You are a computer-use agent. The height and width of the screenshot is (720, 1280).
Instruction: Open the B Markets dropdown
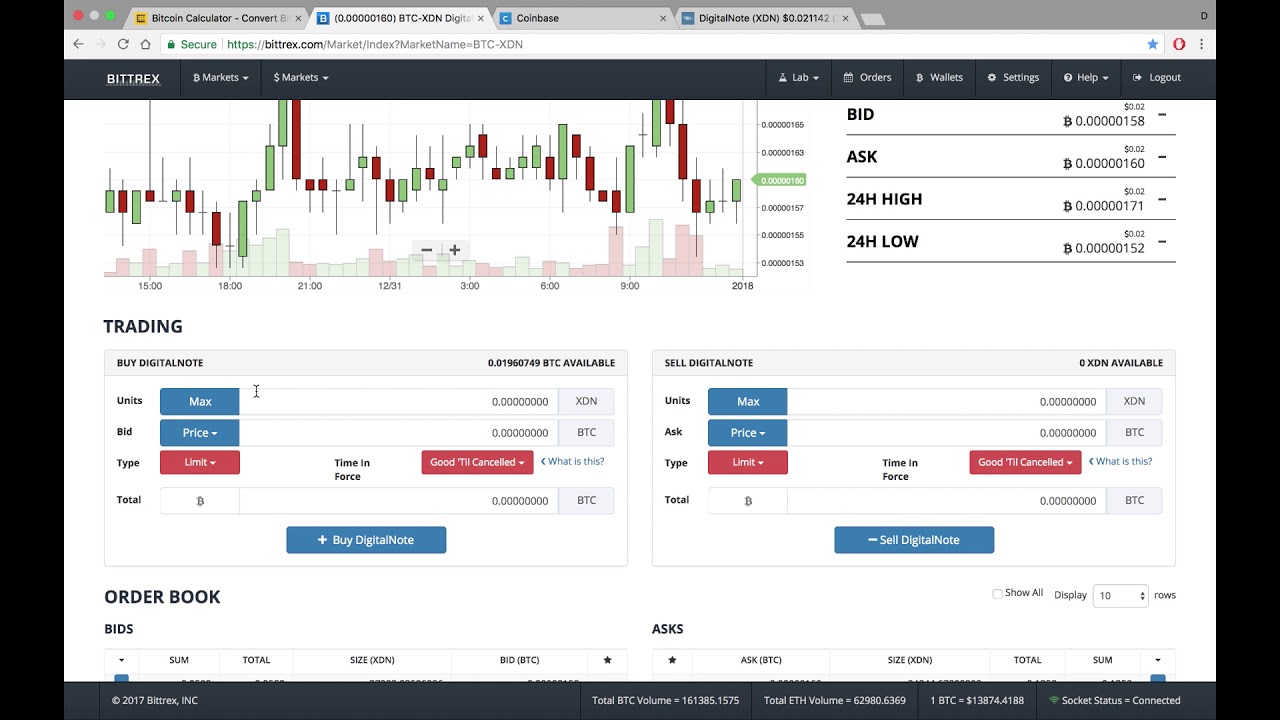coord(220,78)
